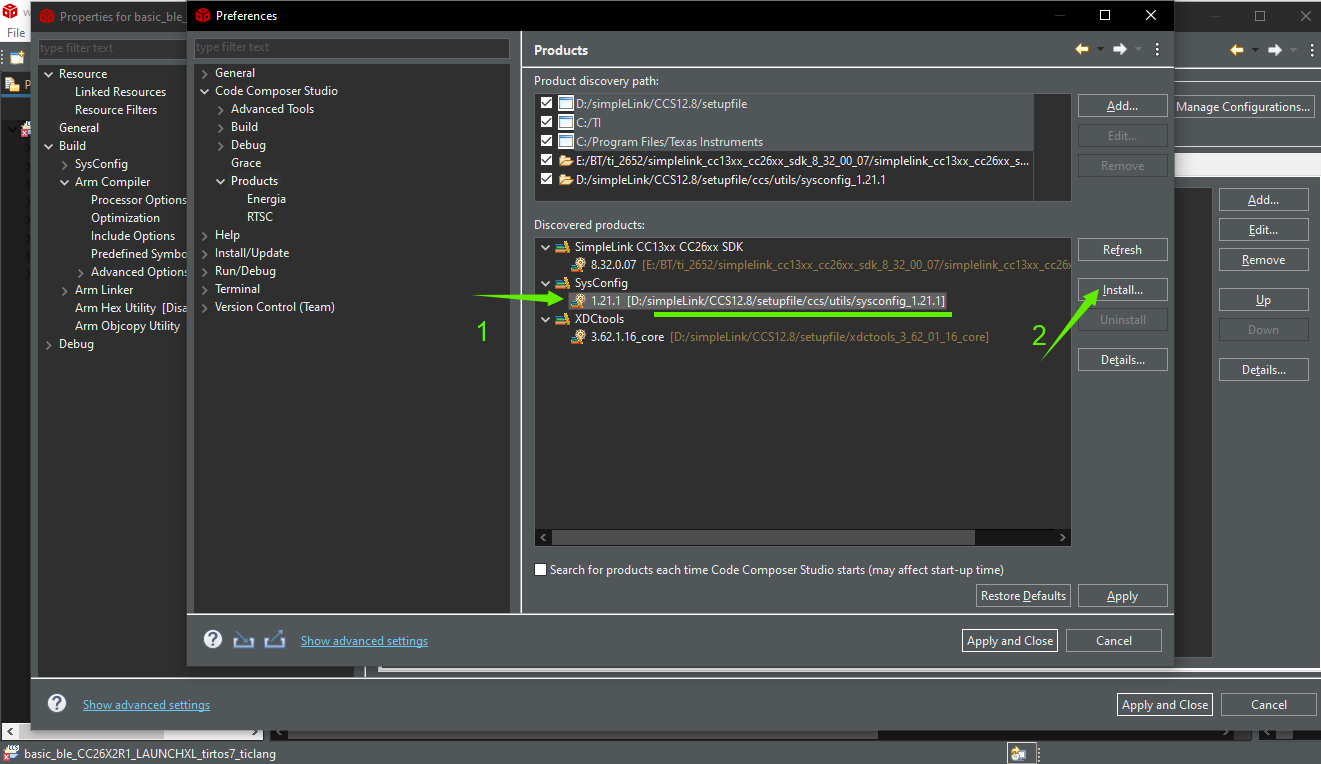Open back history dropdown in Preferences
Screen dimensions: 1321x764
click(1100, 49)
